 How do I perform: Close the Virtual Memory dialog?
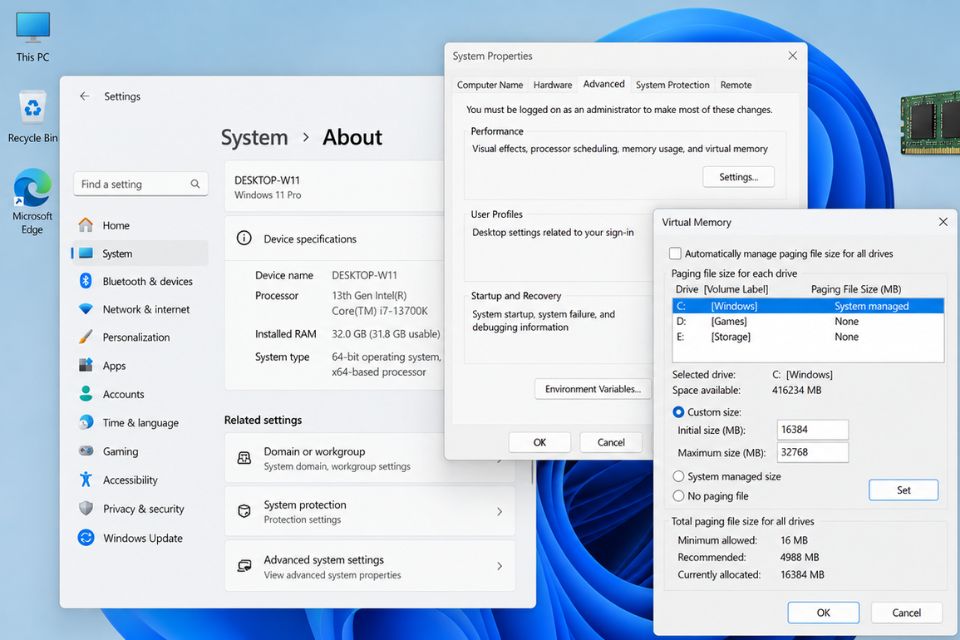pos(943,222)
